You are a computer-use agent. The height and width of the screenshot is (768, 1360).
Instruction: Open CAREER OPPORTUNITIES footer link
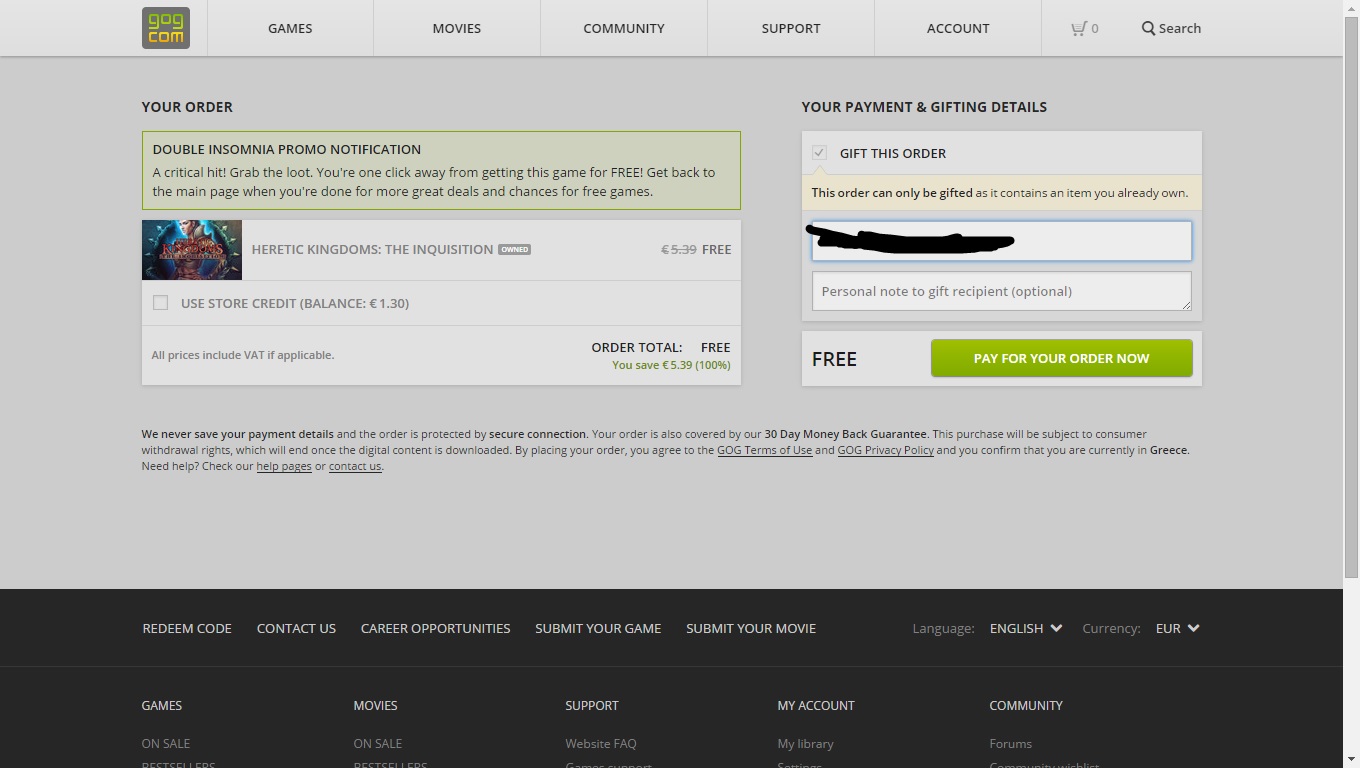pyautogui.click(x=435, y=628)
